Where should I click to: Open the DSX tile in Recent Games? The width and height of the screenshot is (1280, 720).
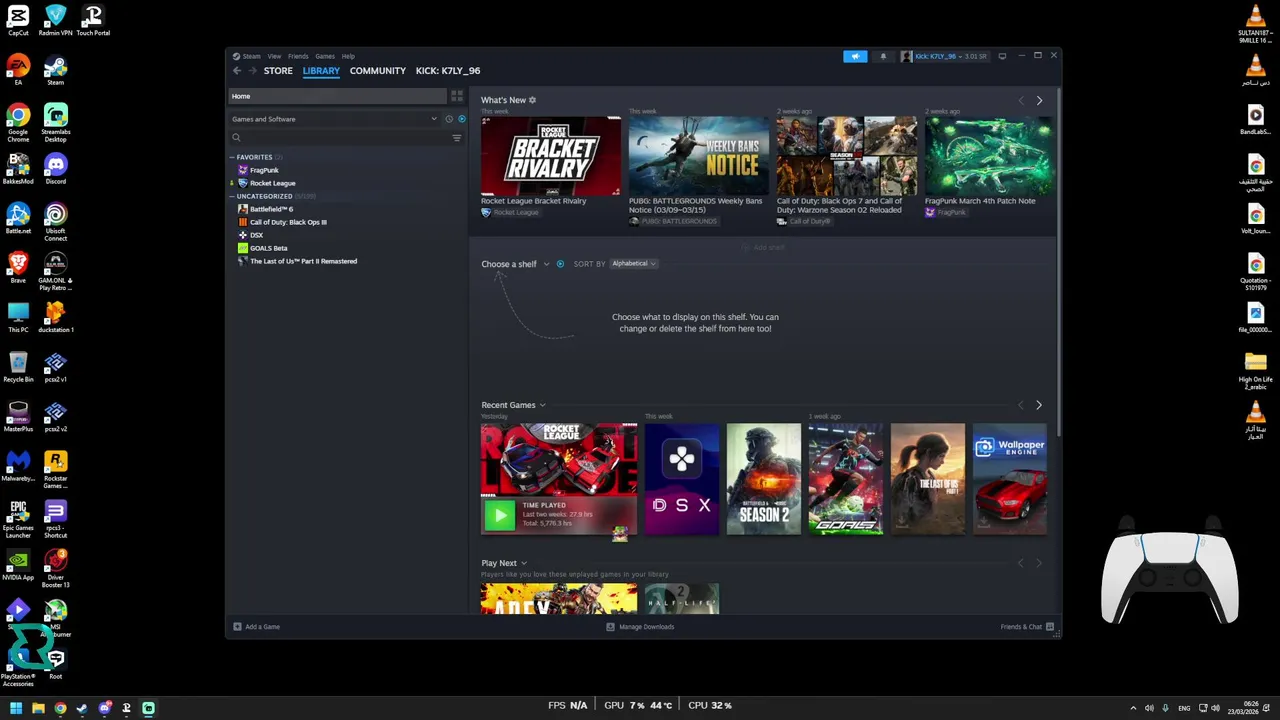click(682, 479)
